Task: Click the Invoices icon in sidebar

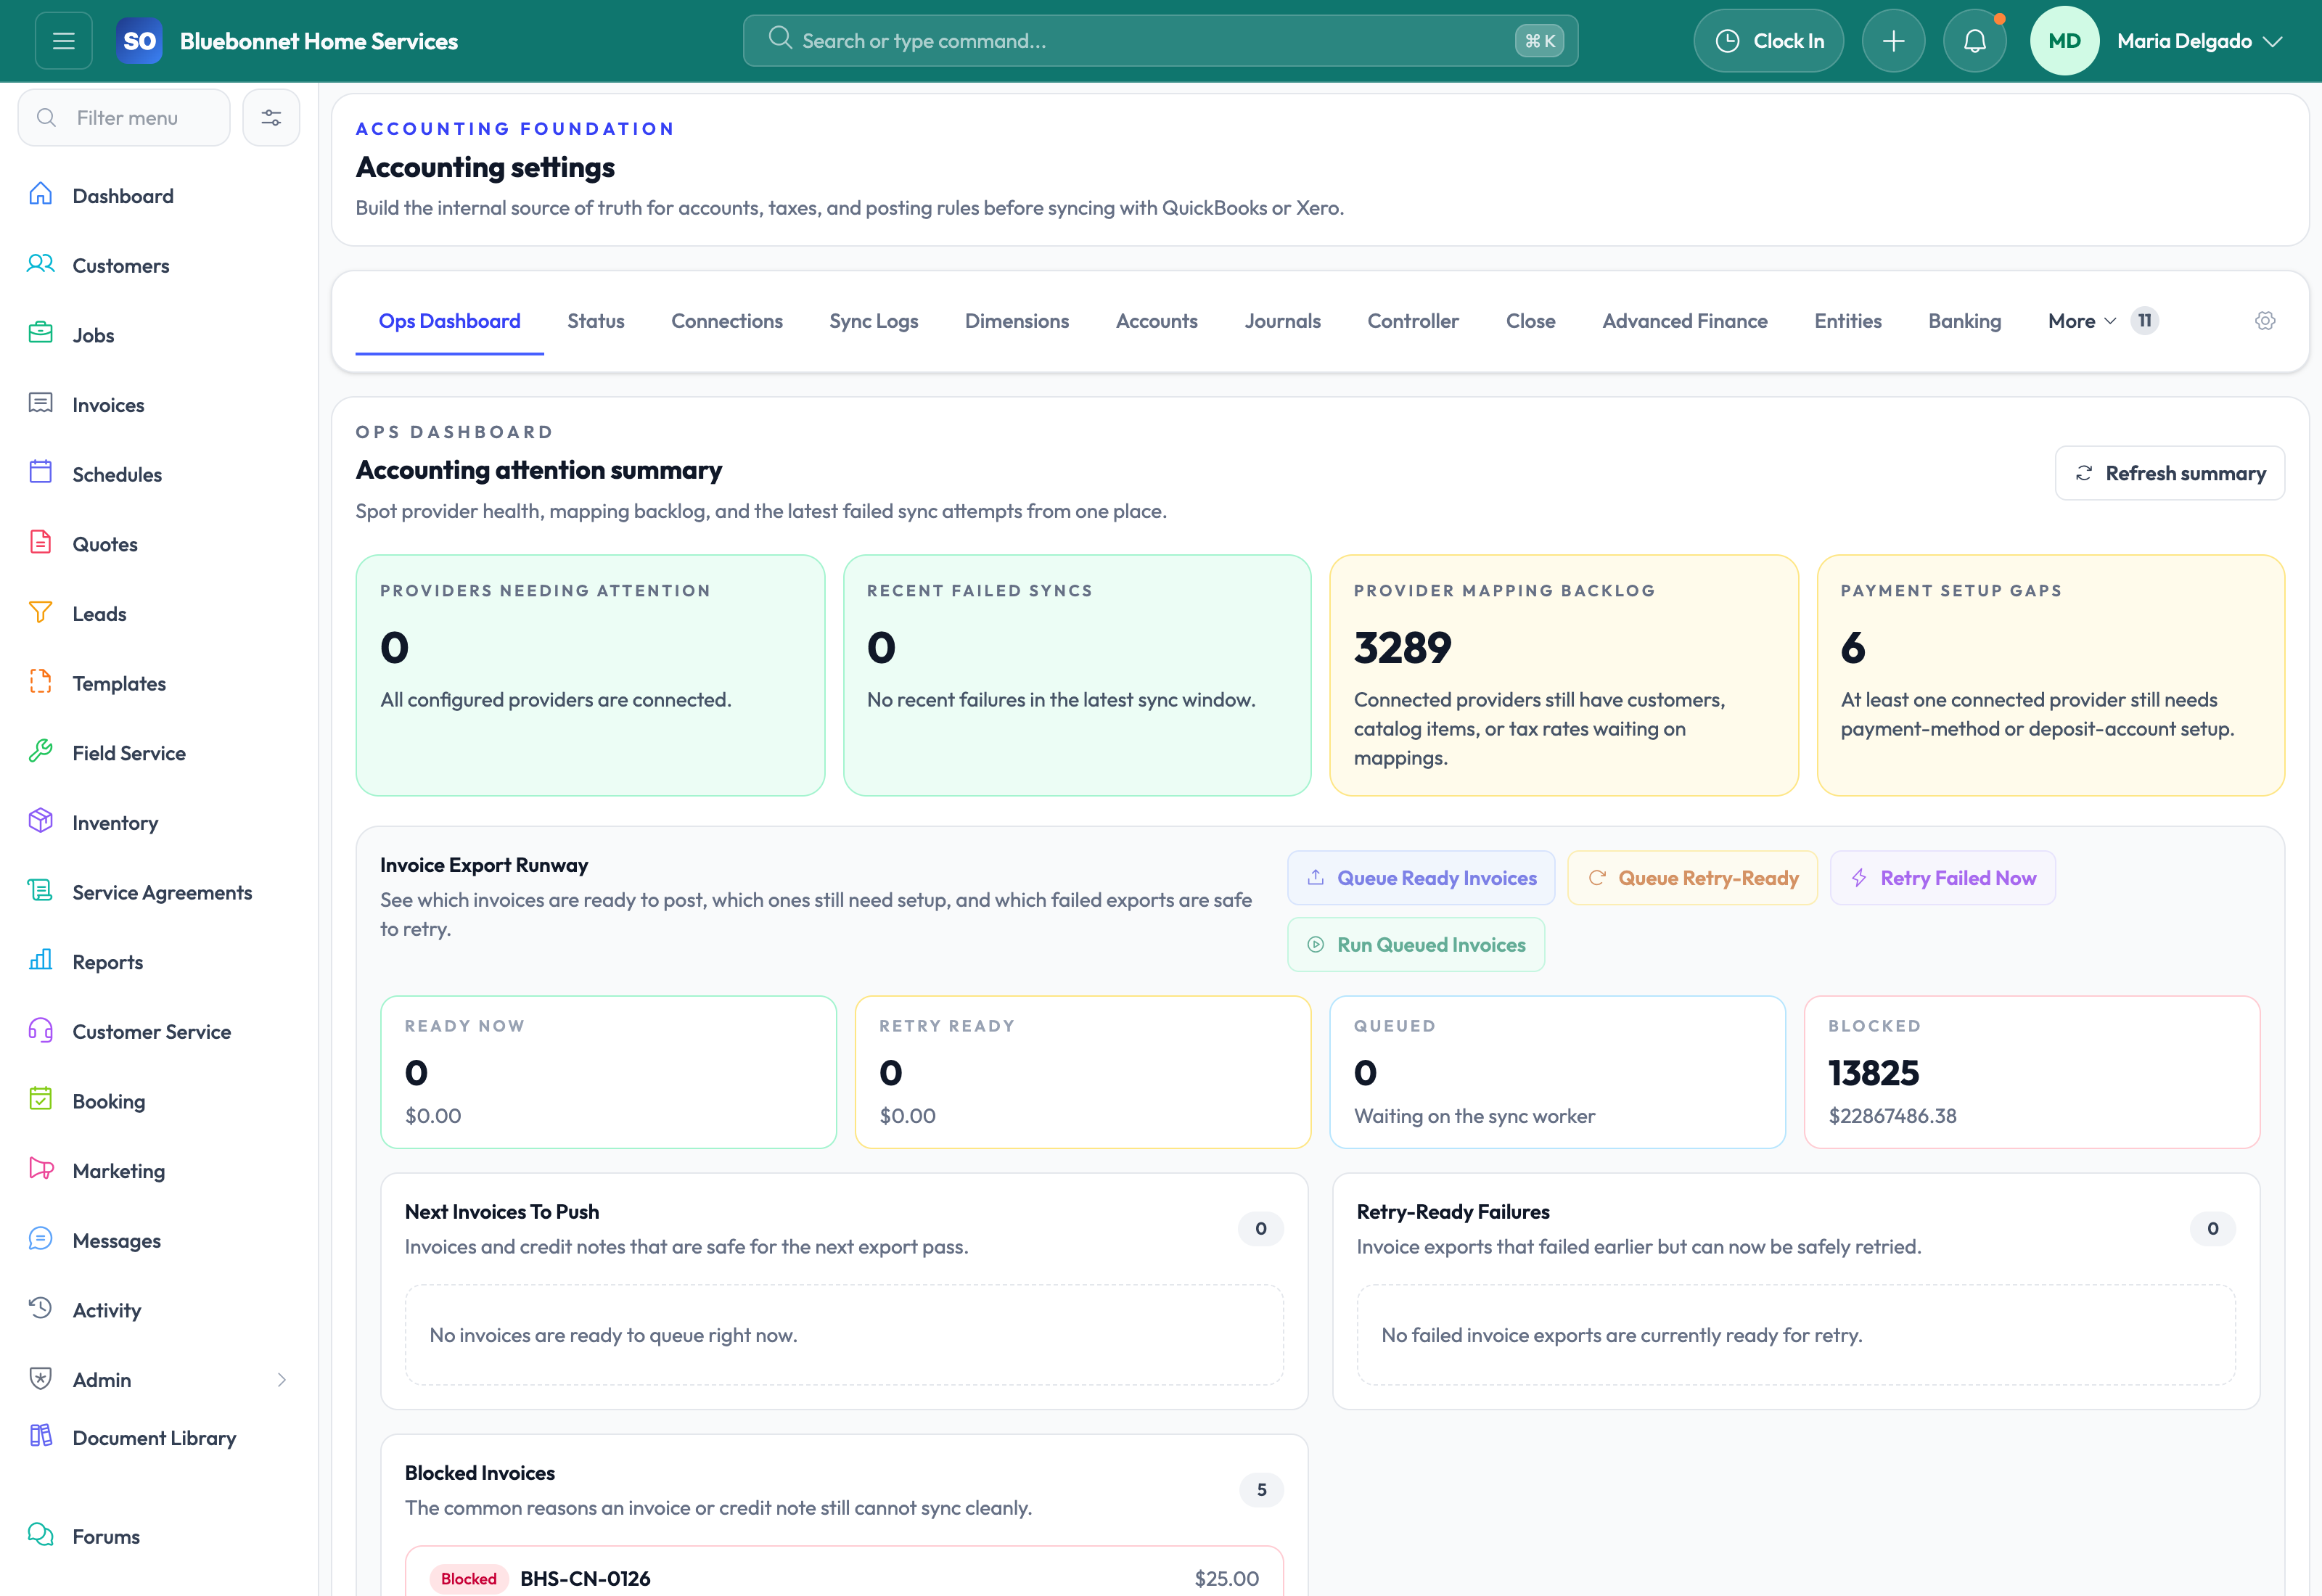Action: pos(40,403)
